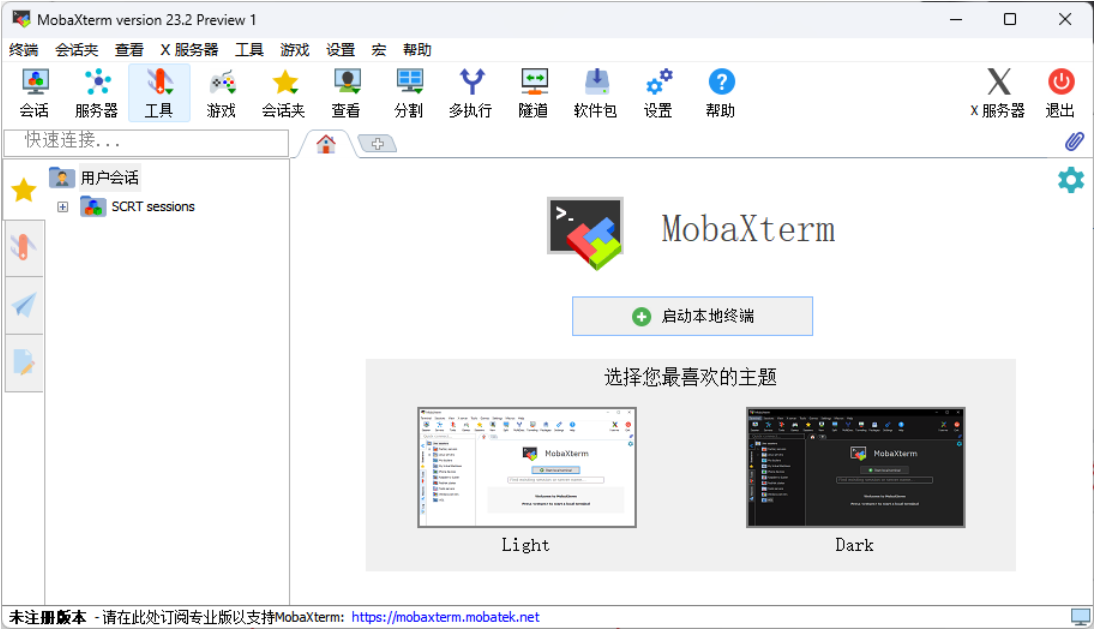Open the 设置 menu in menu bar
The width and height of the screenshot is (1096, 631).
click(x=340, y=50)
